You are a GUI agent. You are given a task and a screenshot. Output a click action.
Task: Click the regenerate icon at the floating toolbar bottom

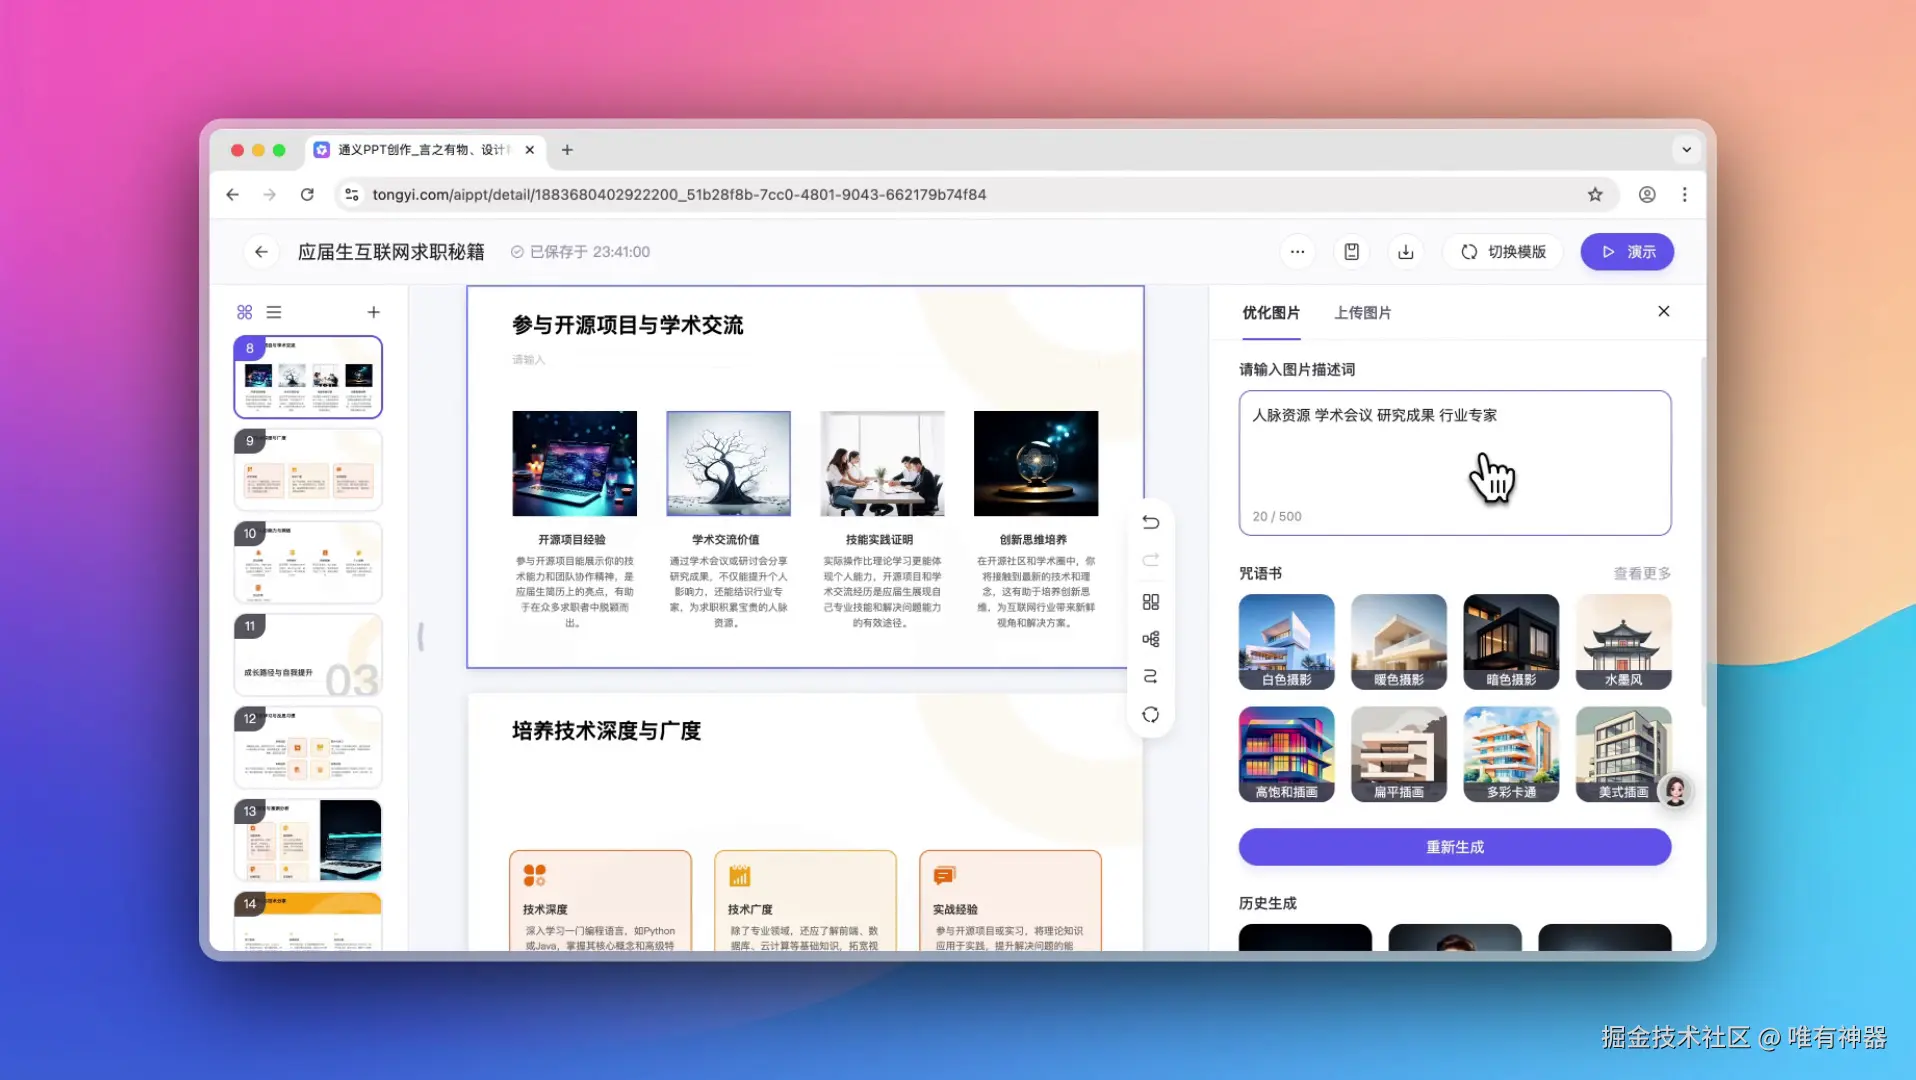(1150, 714)
